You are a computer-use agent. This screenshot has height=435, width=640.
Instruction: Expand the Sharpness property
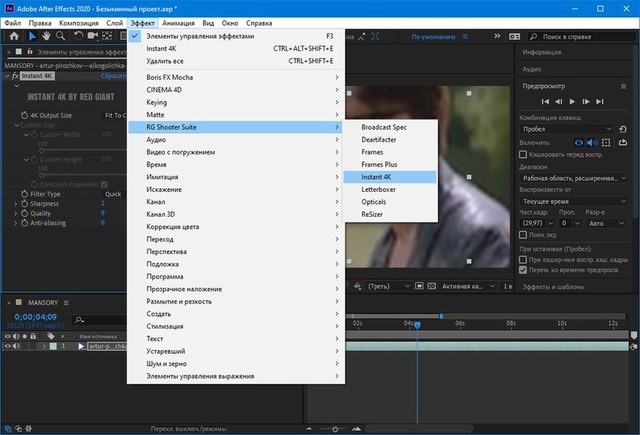tap(15, 202)
